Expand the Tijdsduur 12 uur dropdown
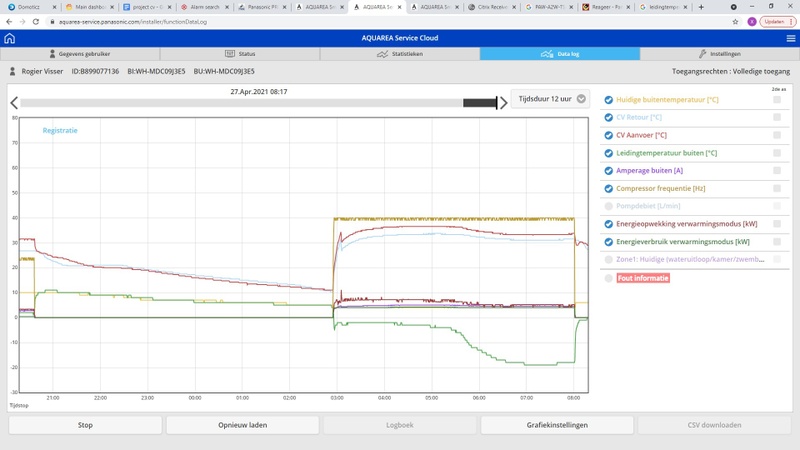The width and height of the screenshot is (800, 450). click(x=551, y=98)
